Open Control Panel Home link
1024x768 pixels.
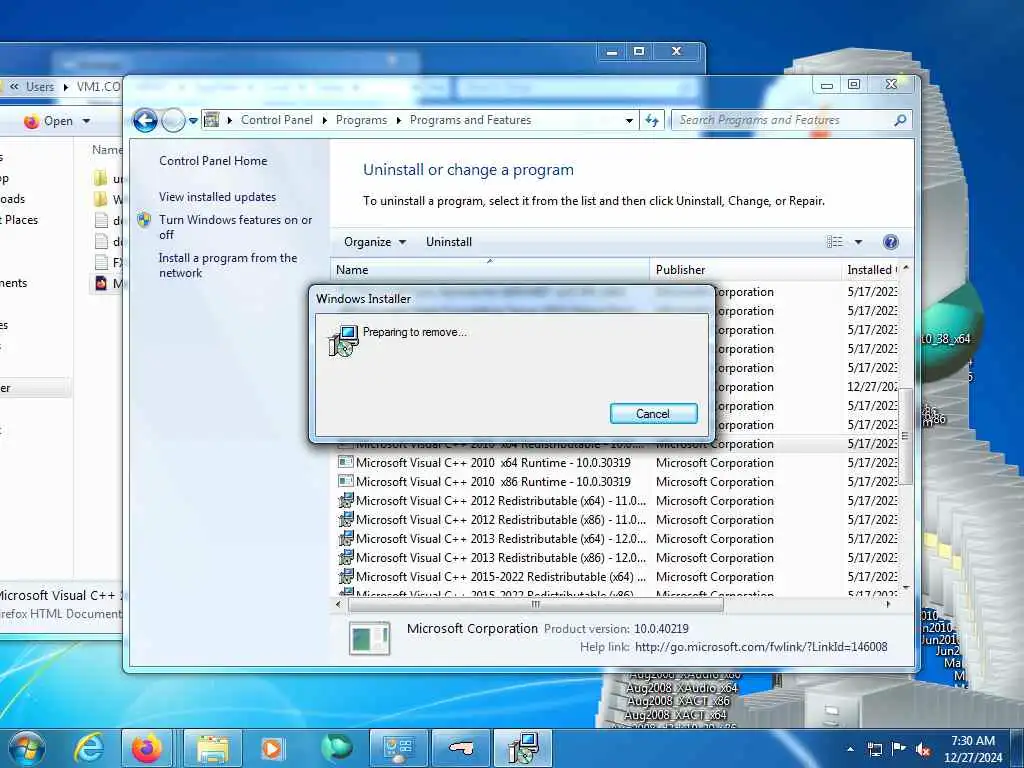pos(213,161)
